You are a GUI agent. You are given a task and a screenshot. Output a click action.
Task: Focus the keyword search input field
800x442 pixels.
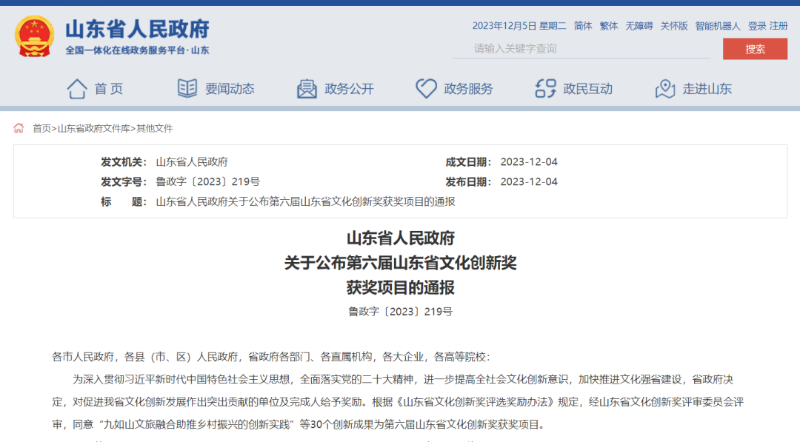(581, 49)
